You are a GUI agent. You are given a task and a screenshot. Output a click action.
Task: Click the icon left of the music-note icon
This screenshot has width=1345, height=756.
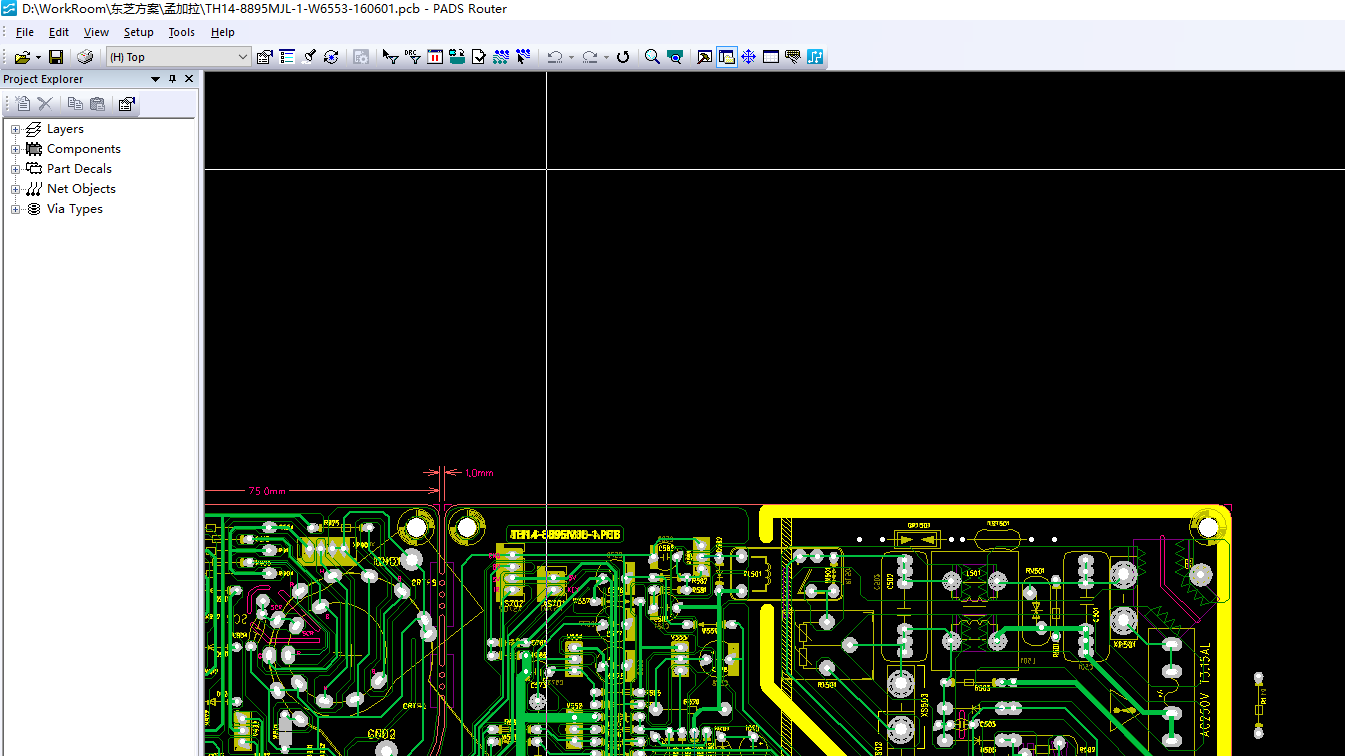pyautogui.click(x=793, y=57)
